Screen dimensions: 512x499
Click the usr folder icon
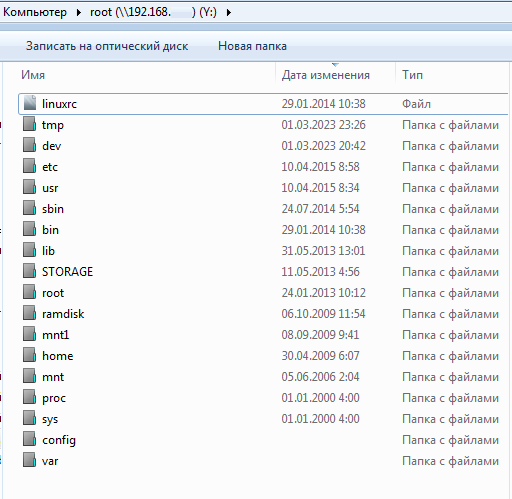click(x=30, y=187)
